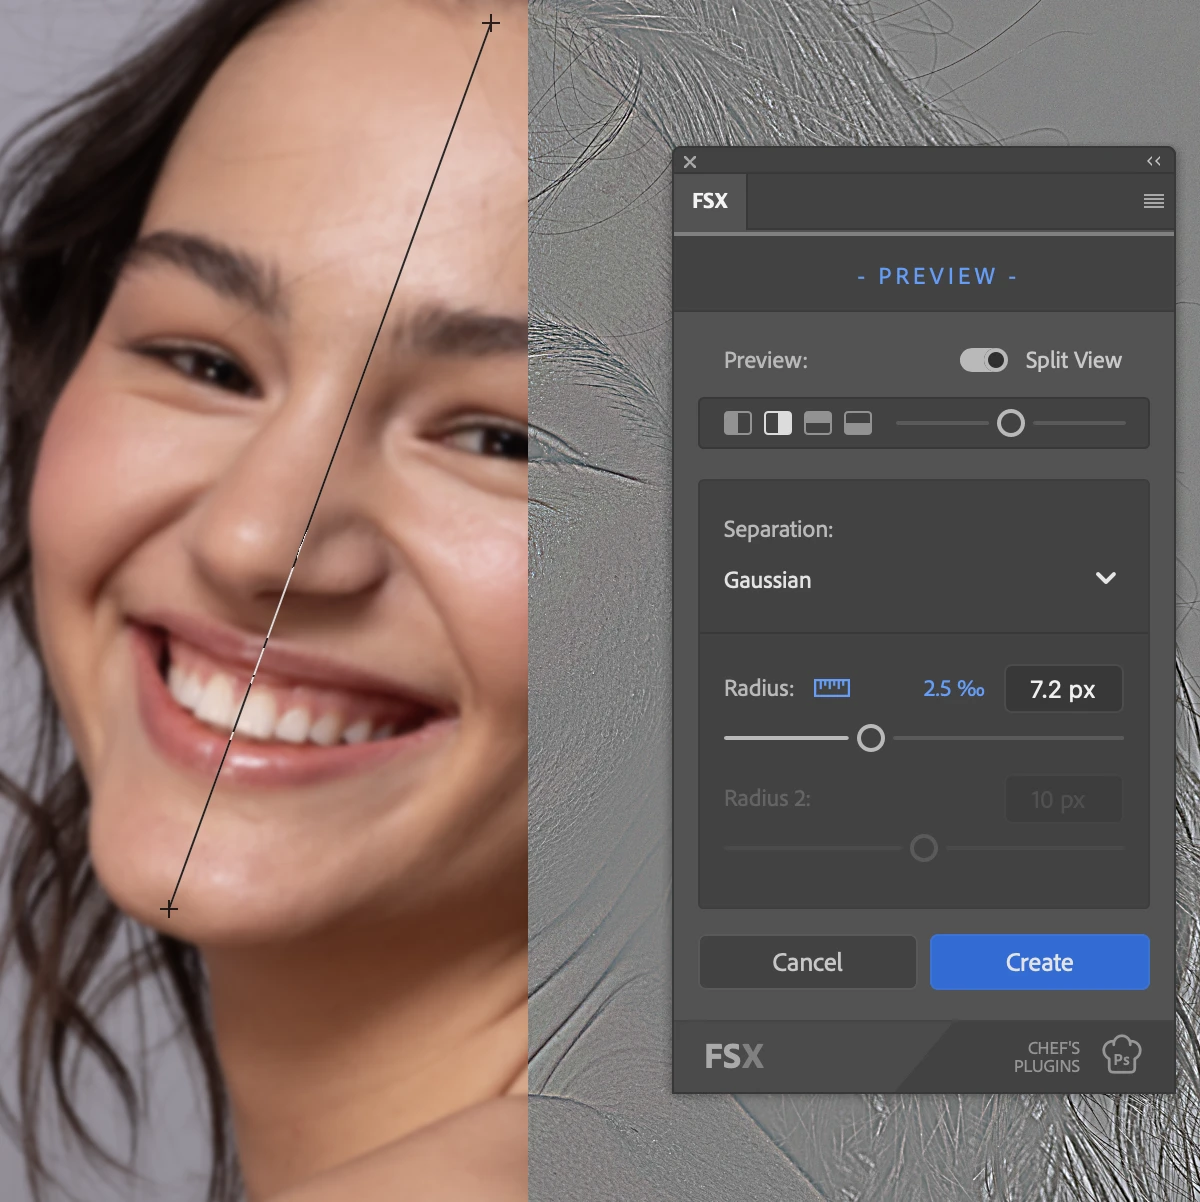
Task: Click the CHEF'S PLUGINS text
Action: click(1047, 1057)
